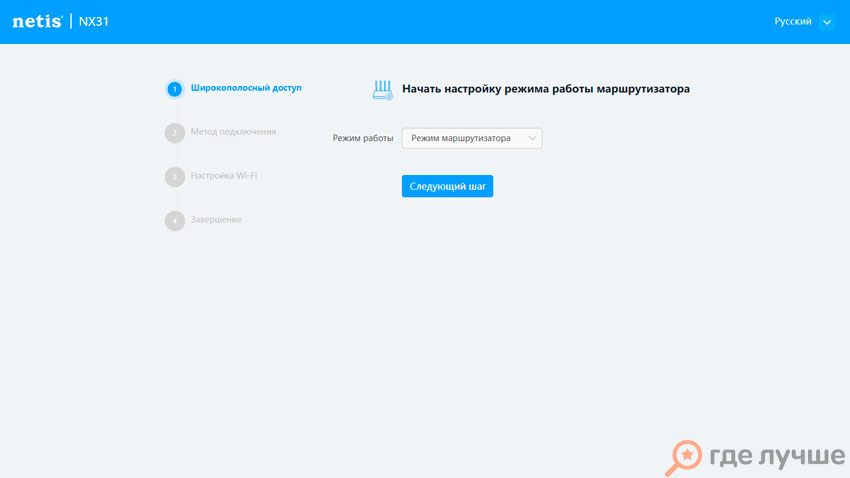Jump to Завершение step label
This screenshot has width=850, height=478.
(216, 220)
